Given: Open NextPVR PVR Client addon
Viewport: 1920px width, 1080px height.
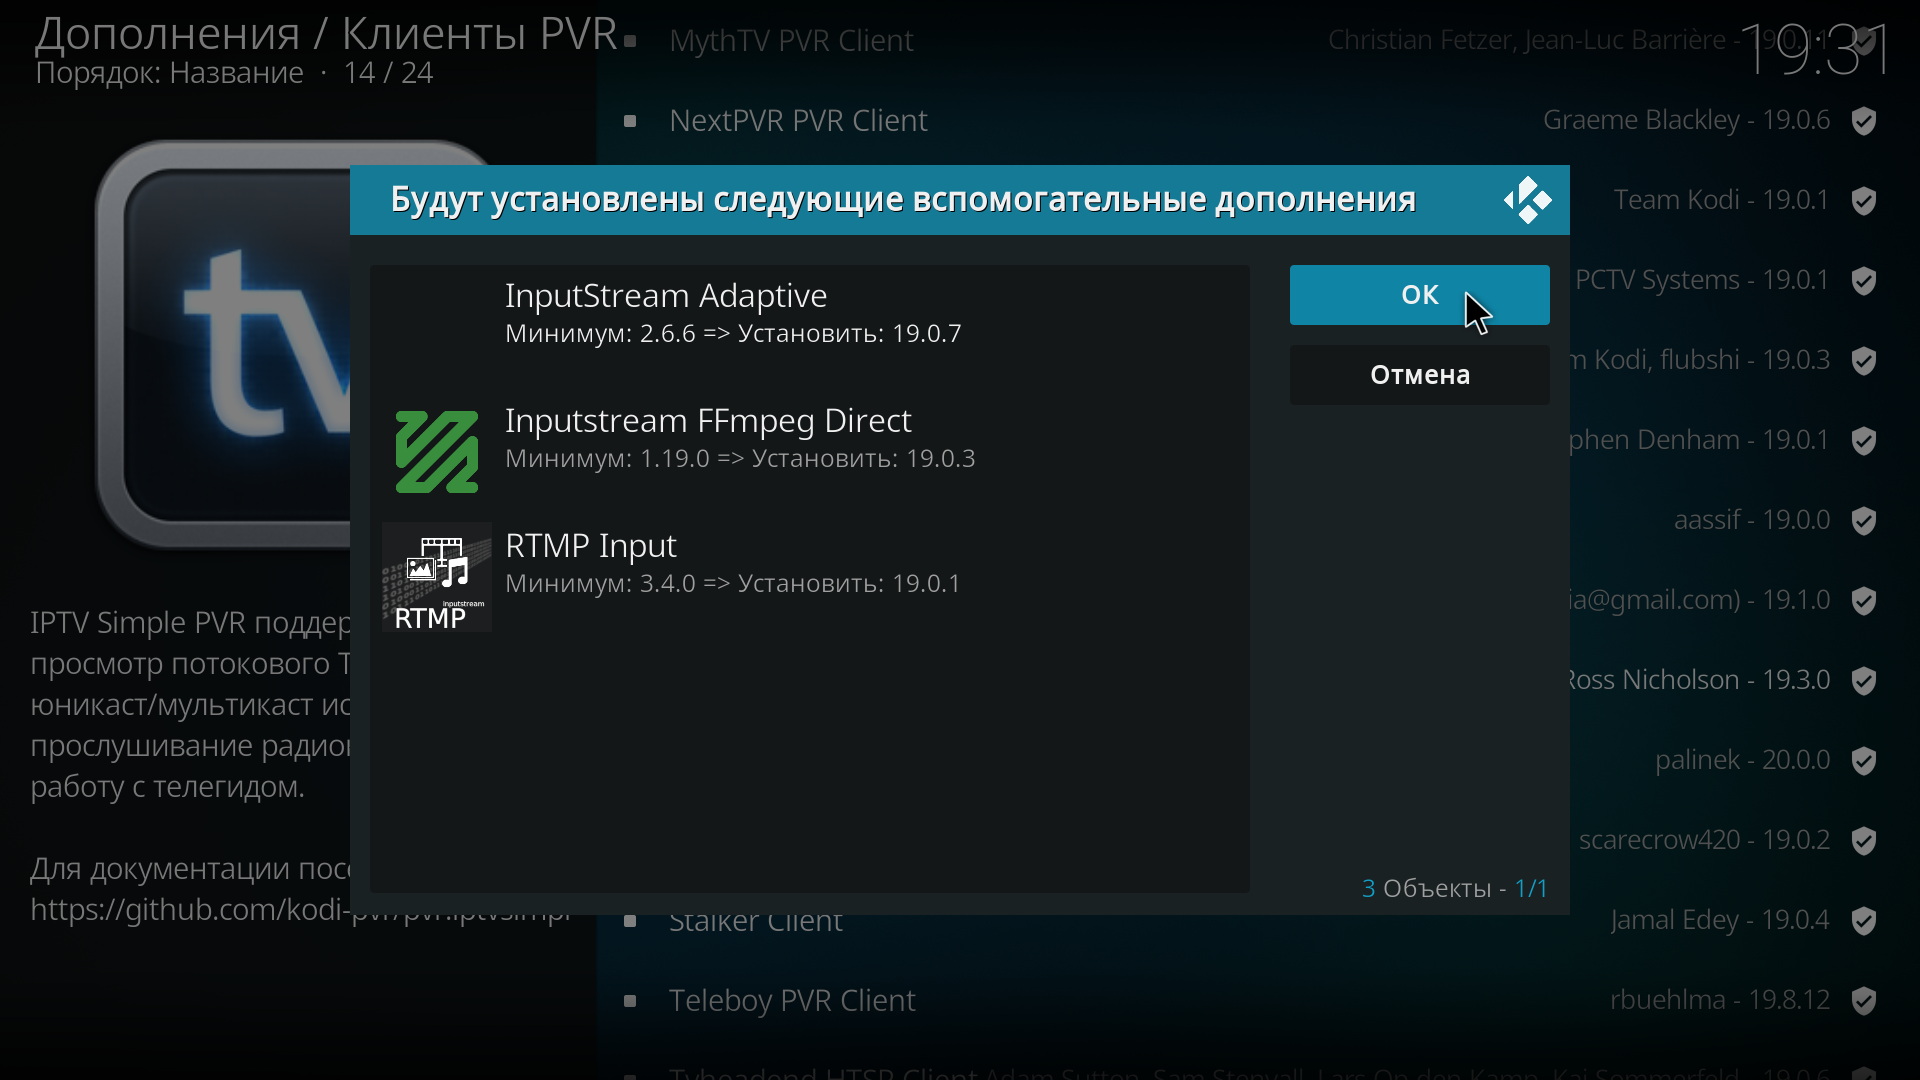Looking at the screenshot, I should point(798,121).
